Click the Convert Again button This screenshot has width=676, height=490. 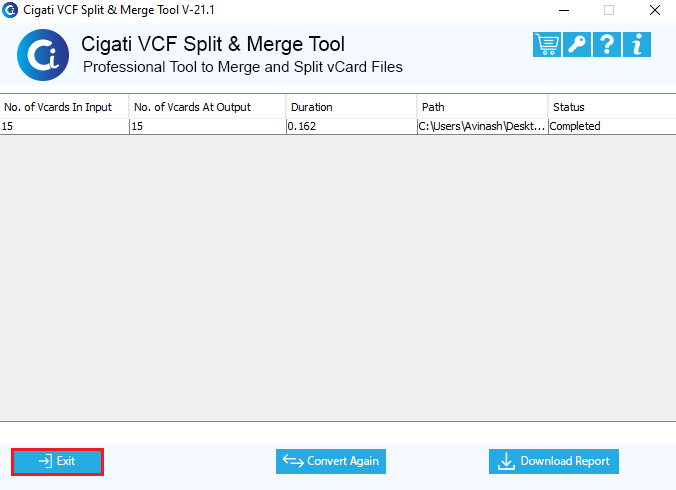(331, 462)
